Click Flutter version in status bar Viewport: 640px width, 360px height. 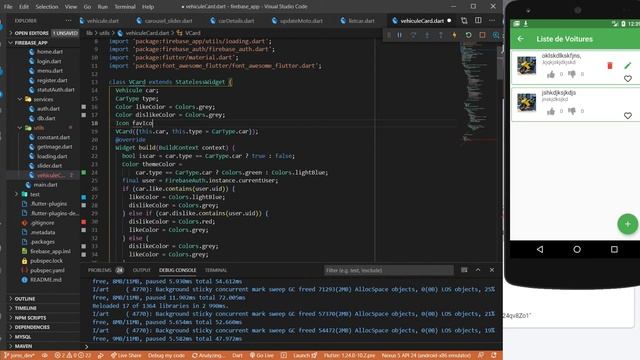pos(349,356)
